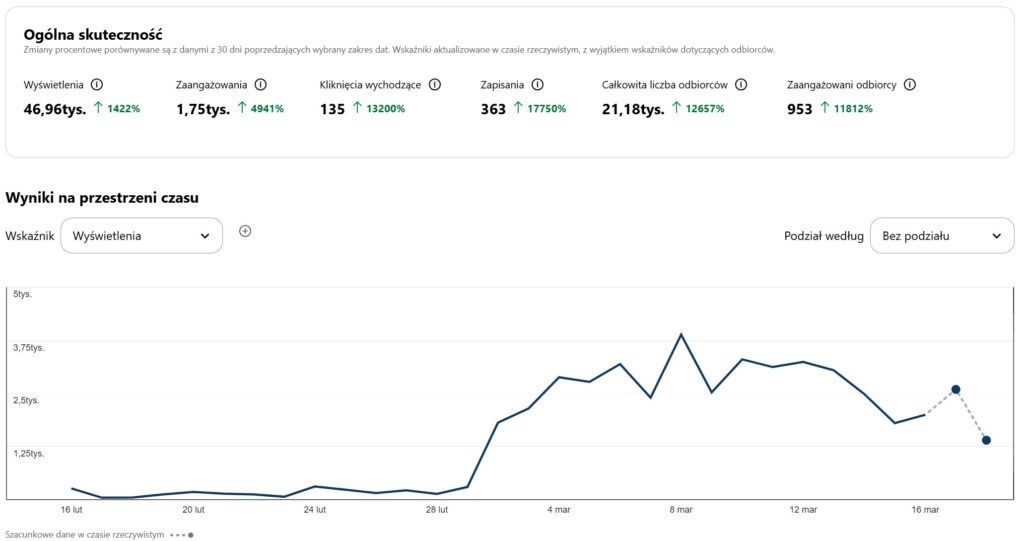Click the plus icon to add a metric

click(245, 231)
